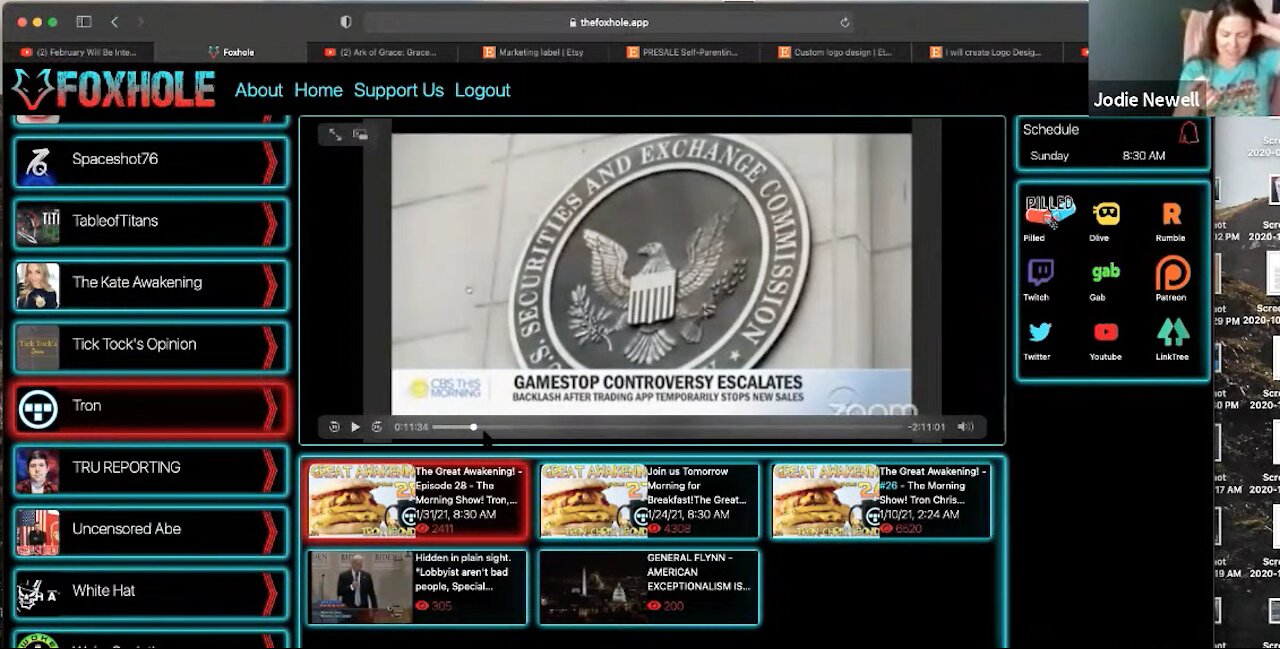Click remaining time -2:11:01 label
The width and height of the screenshot is (1280, 649).
coord(927,427)
